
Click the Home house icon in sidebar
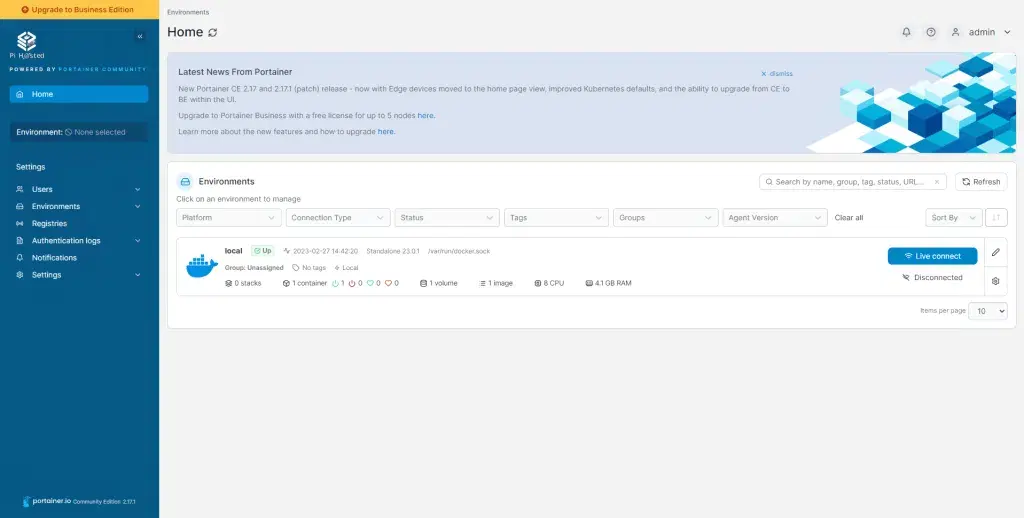pyautogui.click(x=20, y=94)
